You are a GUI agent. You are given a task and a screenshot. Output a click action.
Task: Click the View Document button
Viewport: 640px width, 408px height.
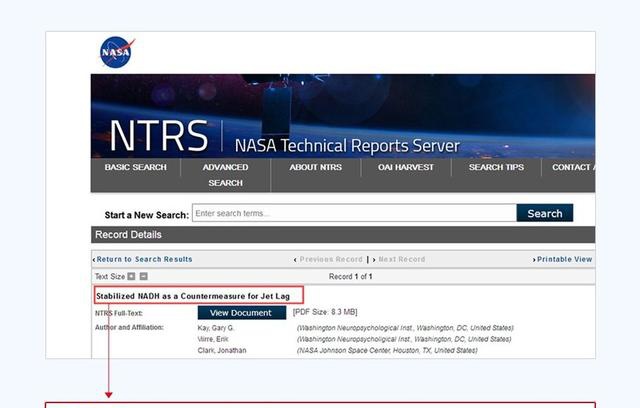[x=242, y=313]
